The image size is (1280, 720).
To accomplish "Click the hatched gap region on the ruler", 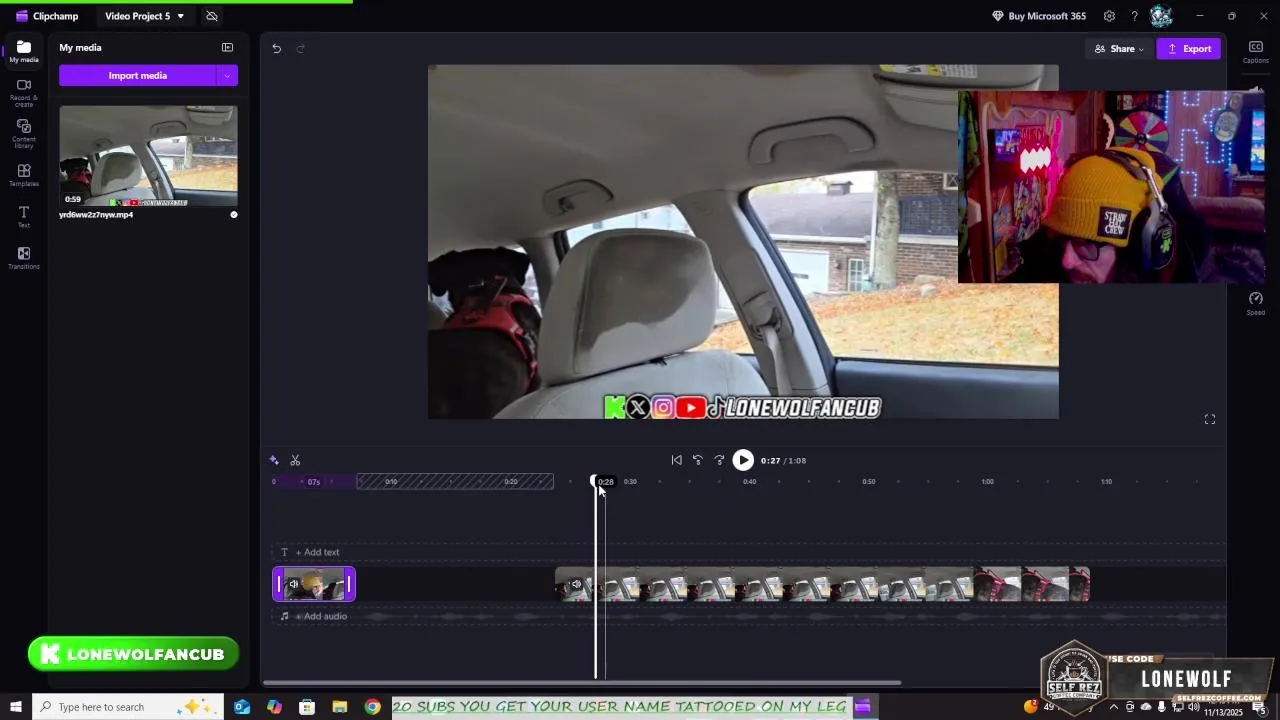I will tap(455, 482).
